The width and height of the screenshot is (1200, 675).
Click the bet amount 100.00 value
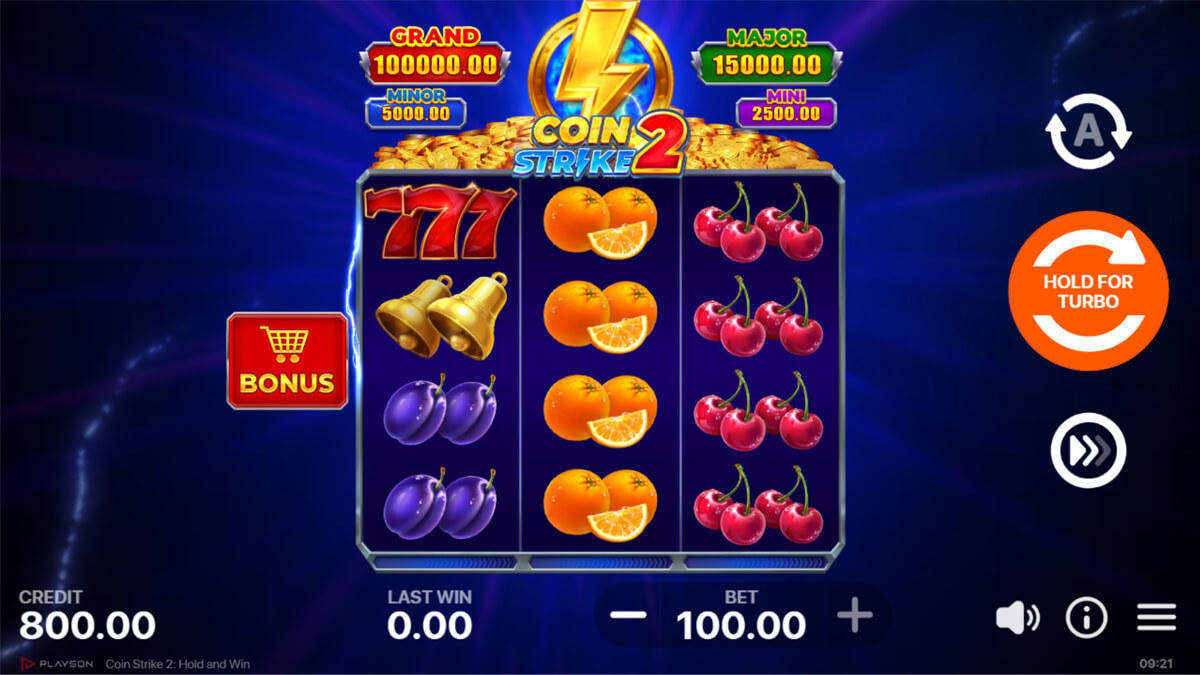pyautogui.click(x=741, y=626)
